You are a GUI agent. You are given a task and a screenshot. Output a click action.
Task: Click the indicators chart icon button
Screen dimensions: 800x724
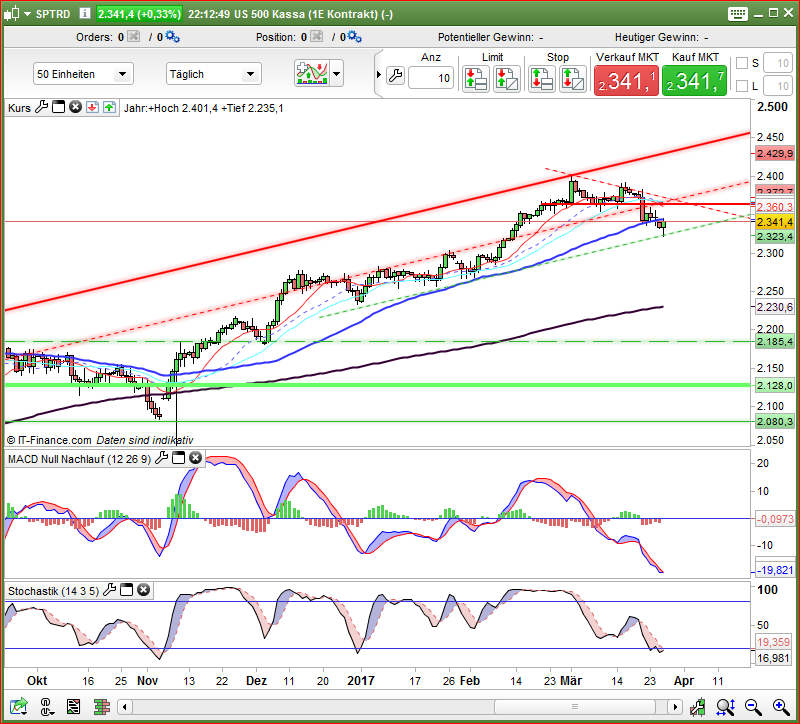312,73
